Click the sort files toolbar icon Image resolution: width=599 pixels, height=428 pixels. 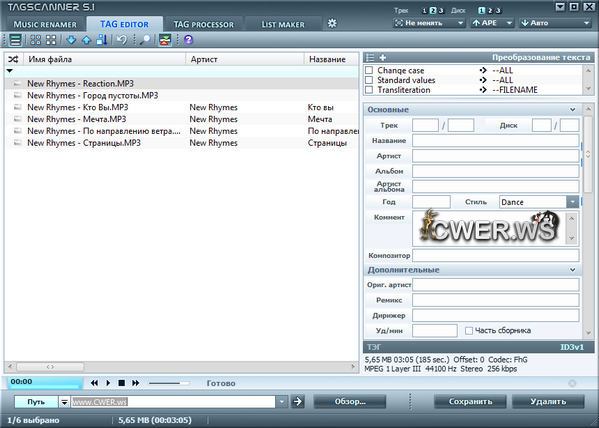pyautogui.click(x=102, y=40)
